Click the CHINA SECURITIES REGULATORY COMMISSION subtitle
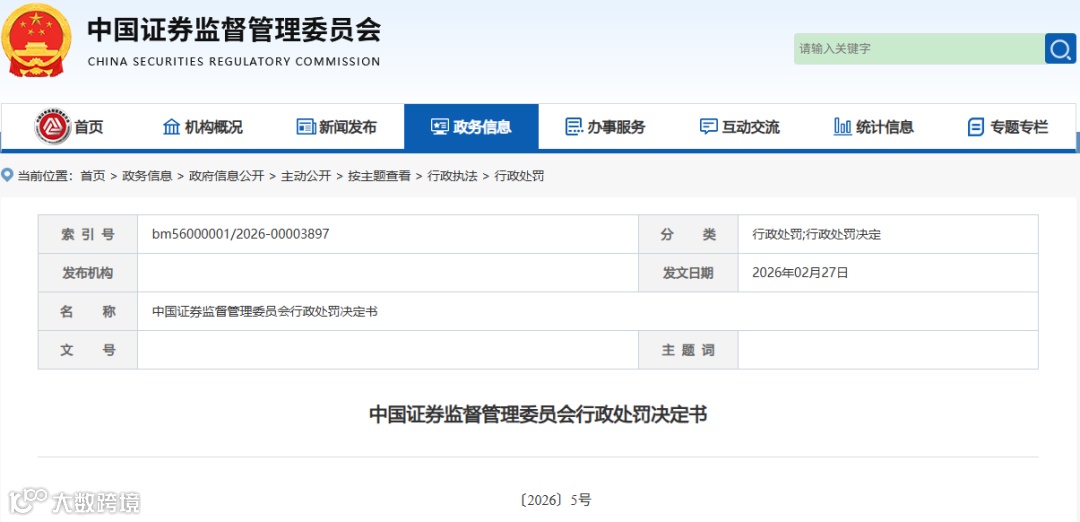 pyautogui.click(x=234, y=61)
